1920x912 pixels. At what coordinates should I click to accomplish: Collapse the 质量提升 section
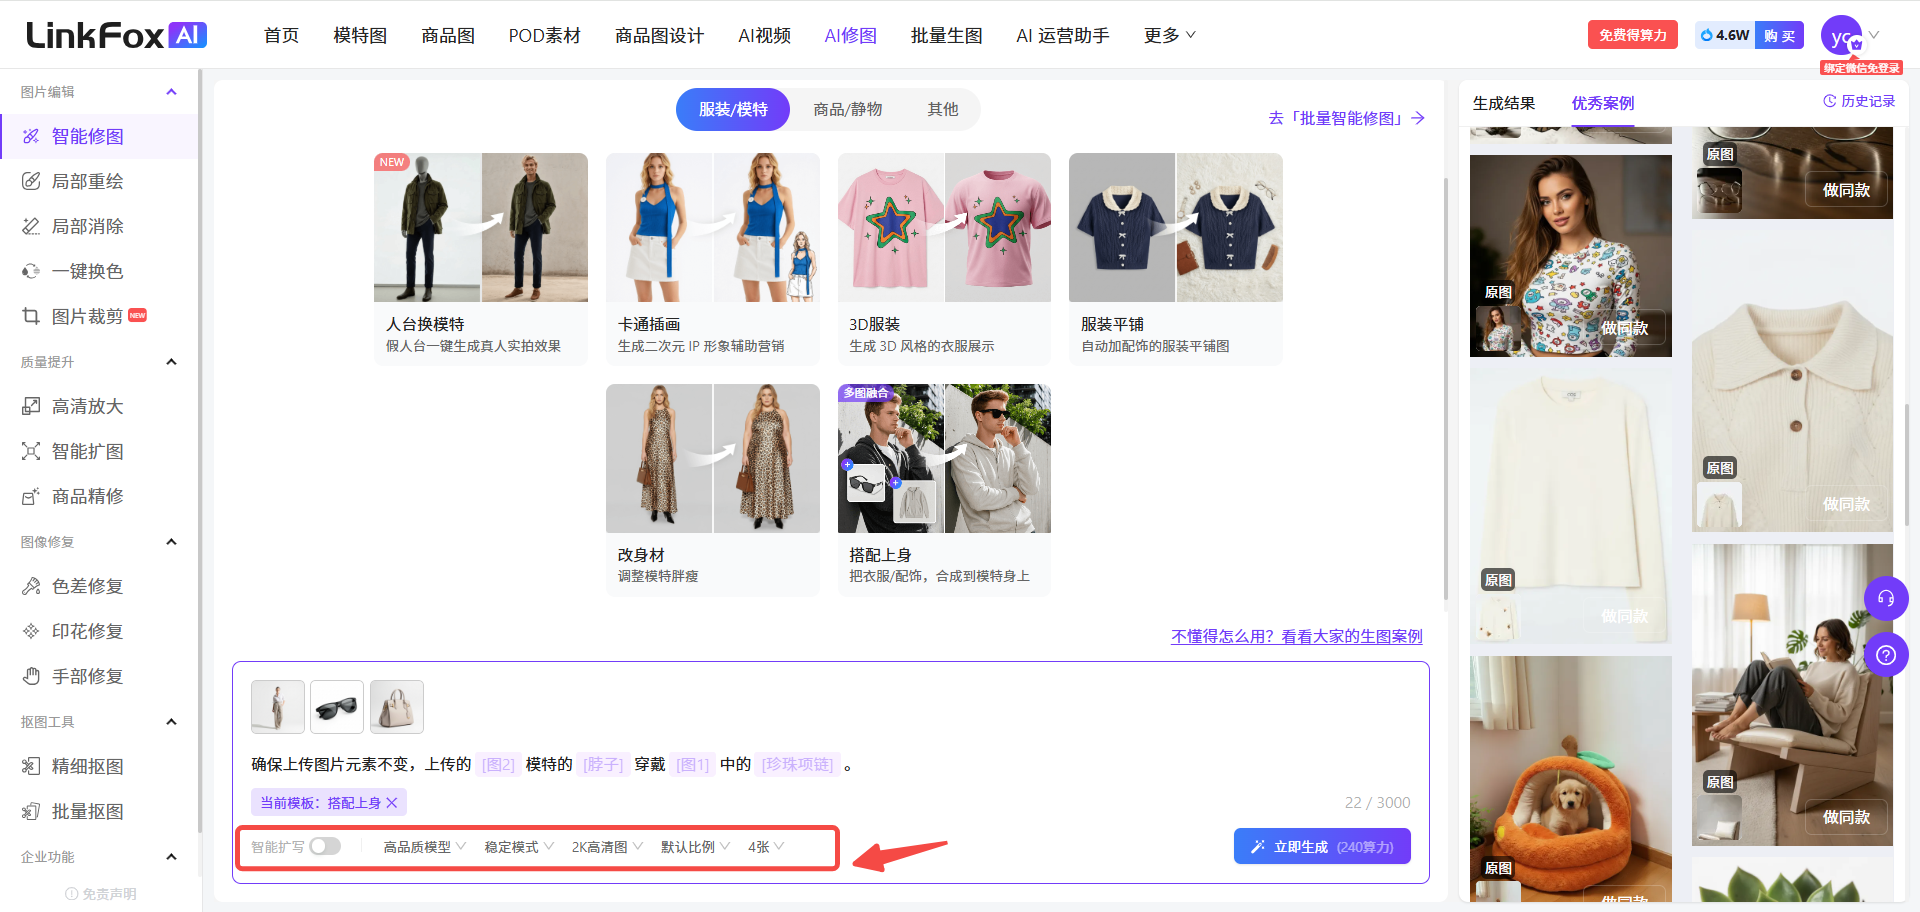click(171, 362)
